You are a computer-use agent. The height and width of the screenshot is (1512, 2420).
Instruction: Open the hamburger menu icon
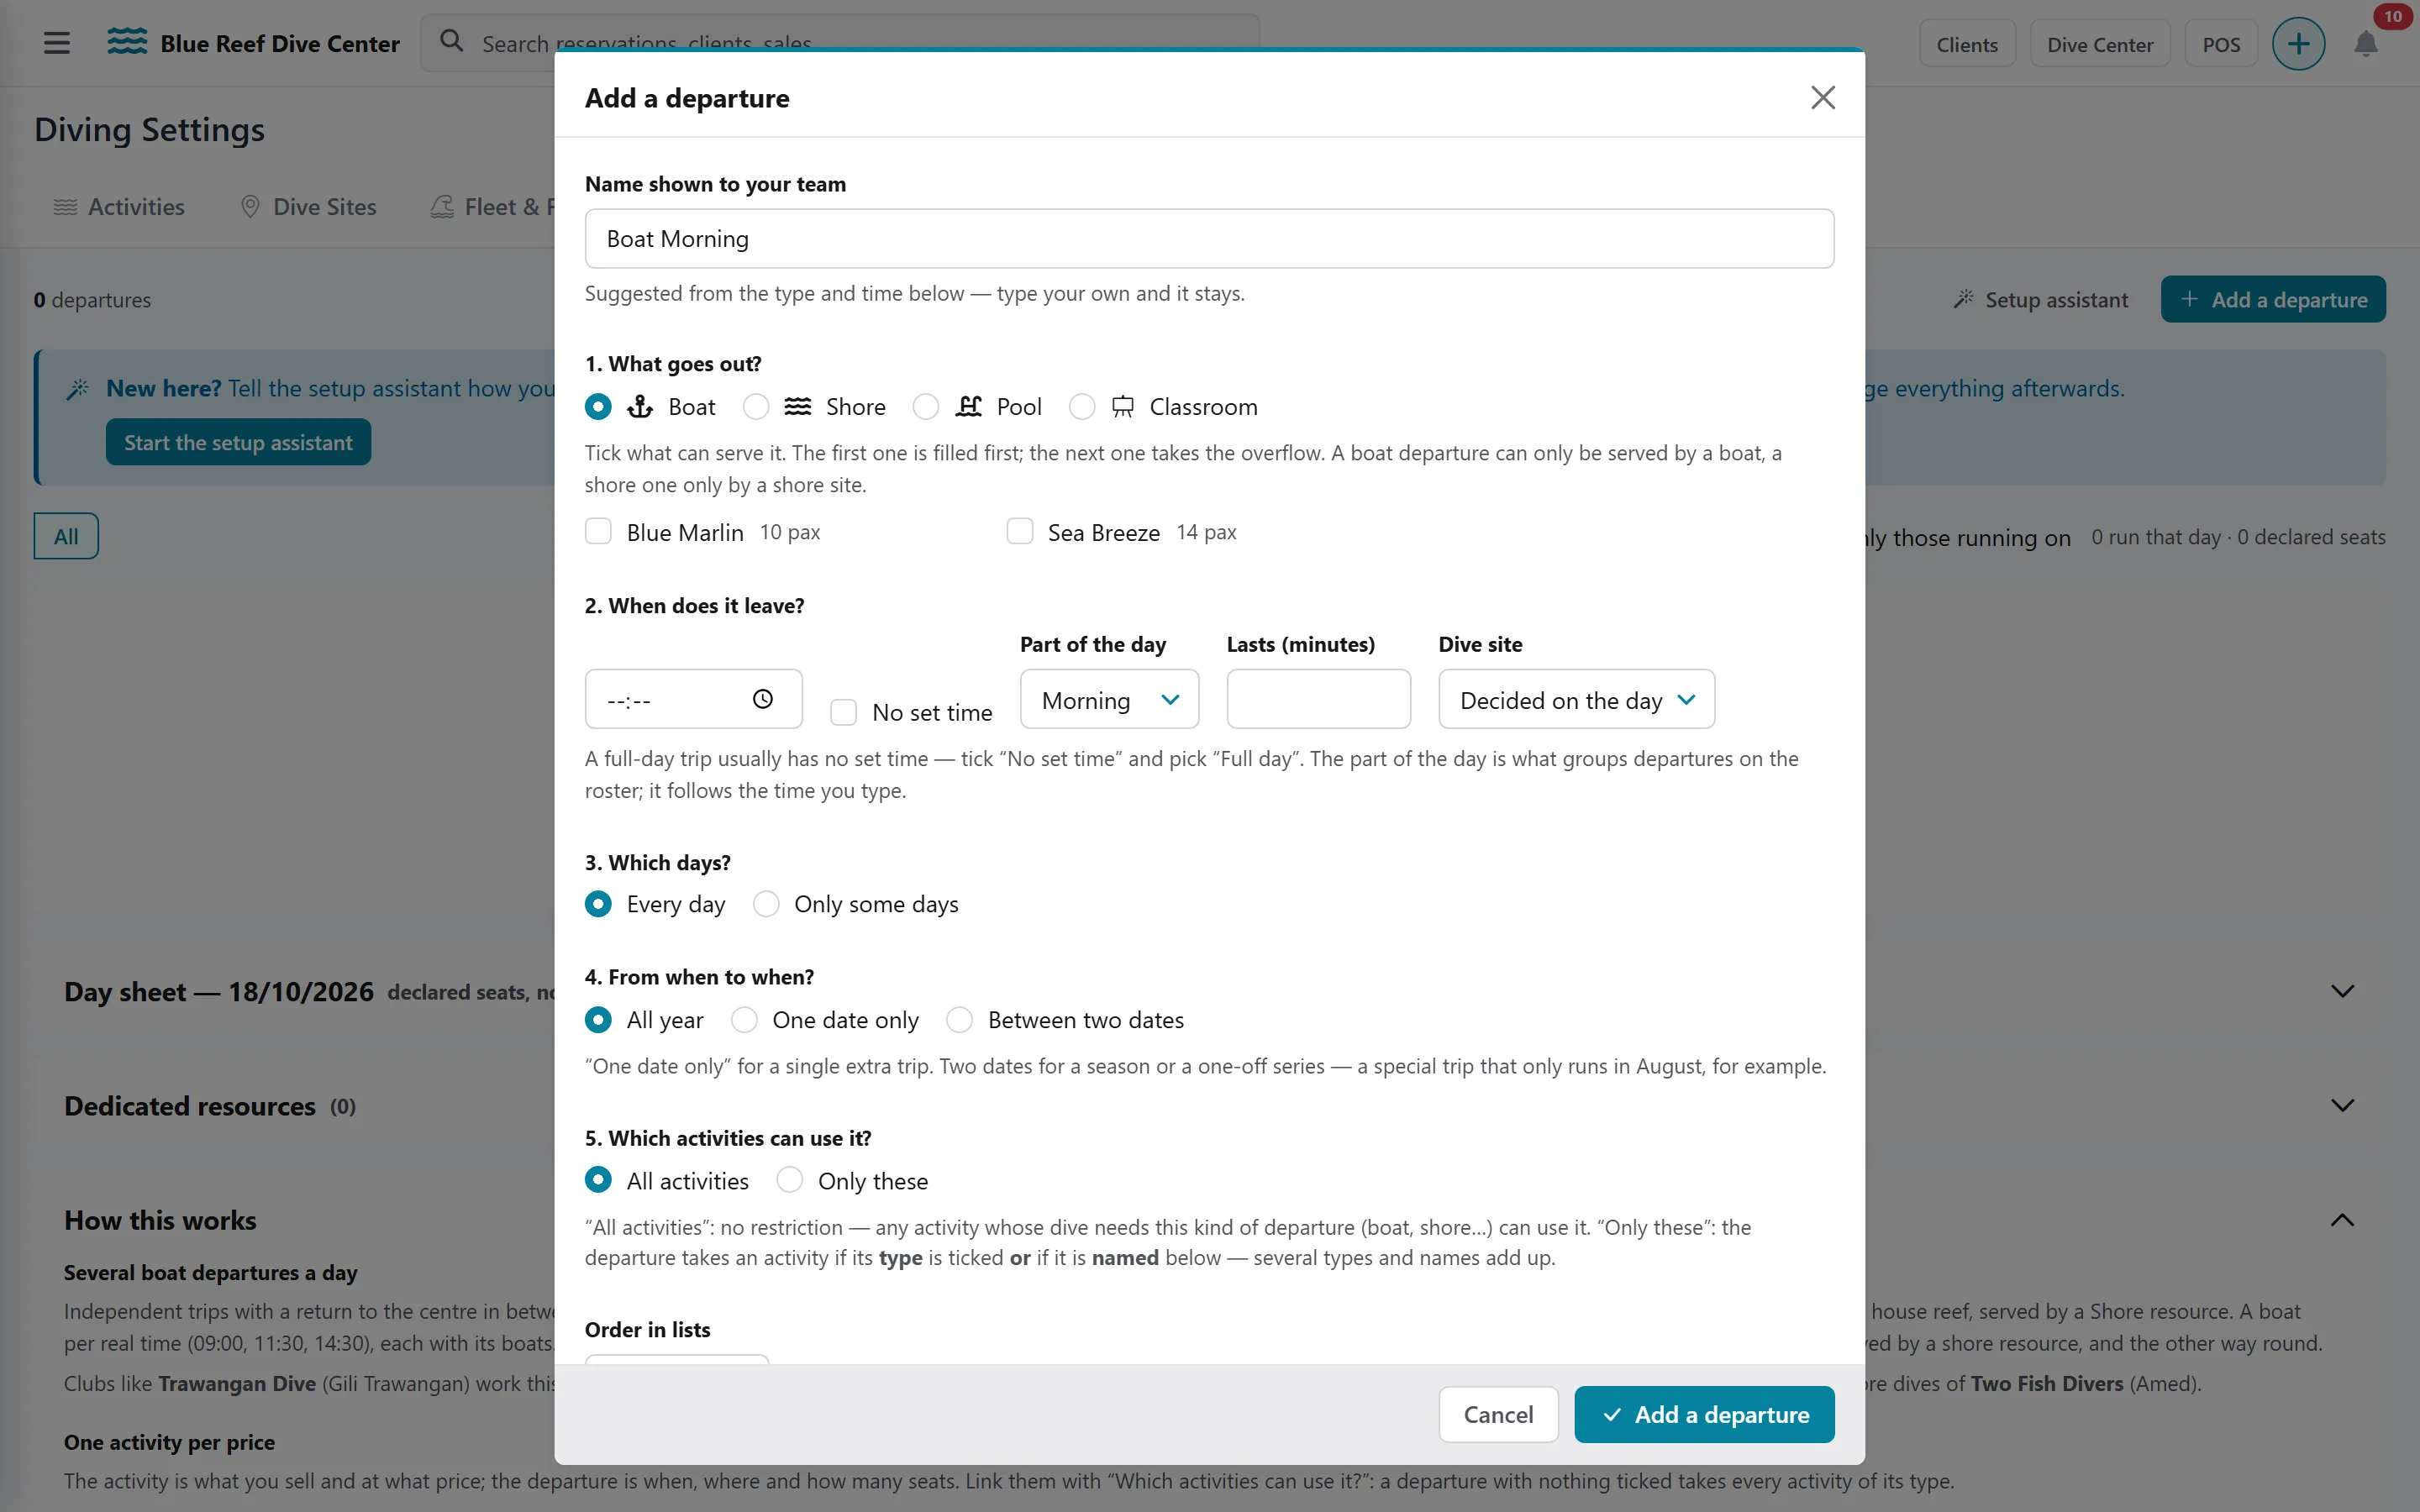click(x=57, y=43)
